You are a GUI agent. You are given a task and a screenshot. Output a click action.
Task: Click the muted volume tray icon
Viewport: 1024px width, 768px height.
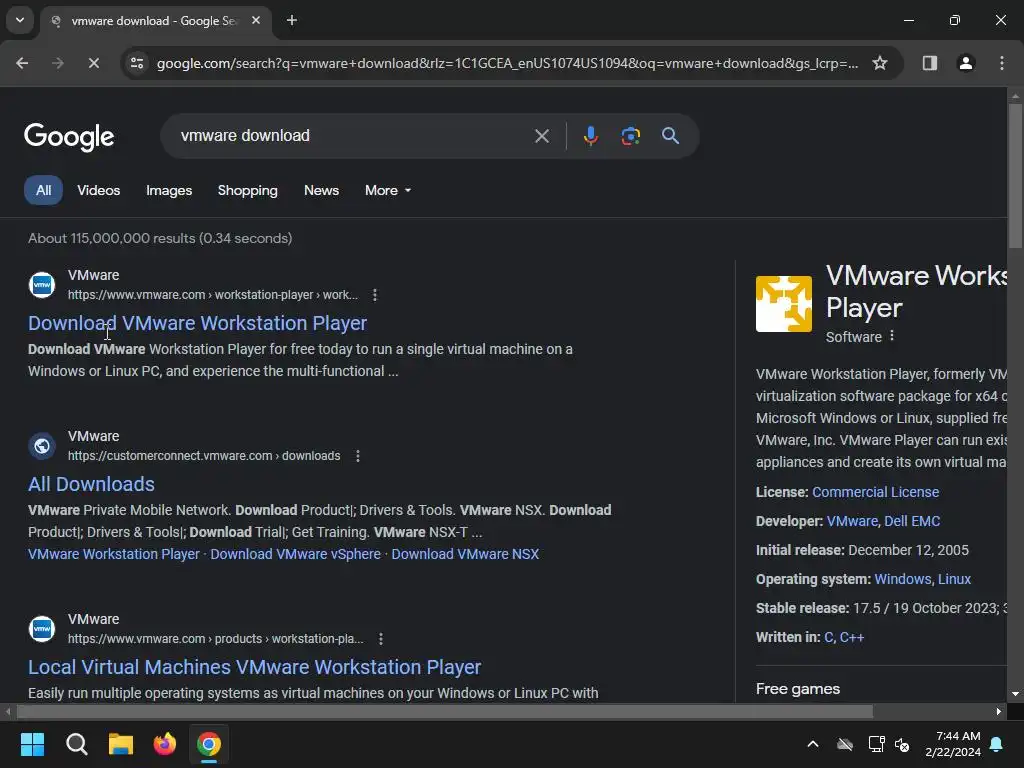point(902,744)
